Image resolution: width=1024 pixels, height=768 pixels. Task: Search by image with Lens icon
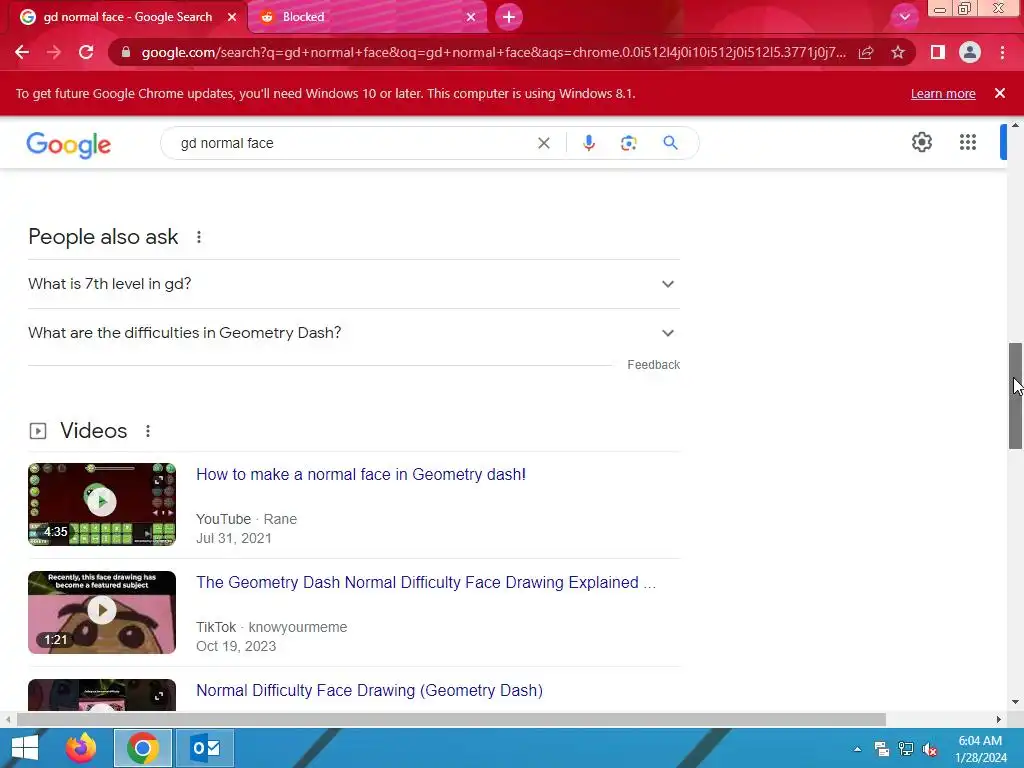(x=628, y=143)
